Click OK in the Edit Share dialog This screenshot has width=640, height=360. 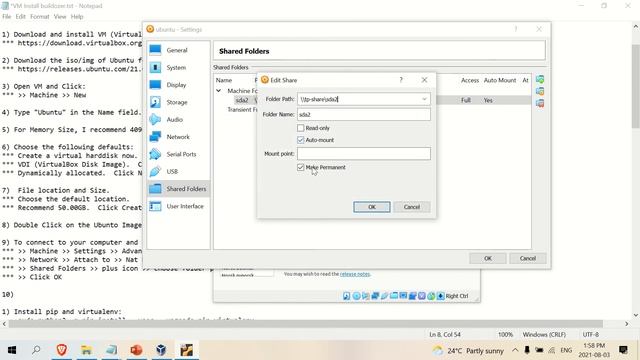click(372, 207)
